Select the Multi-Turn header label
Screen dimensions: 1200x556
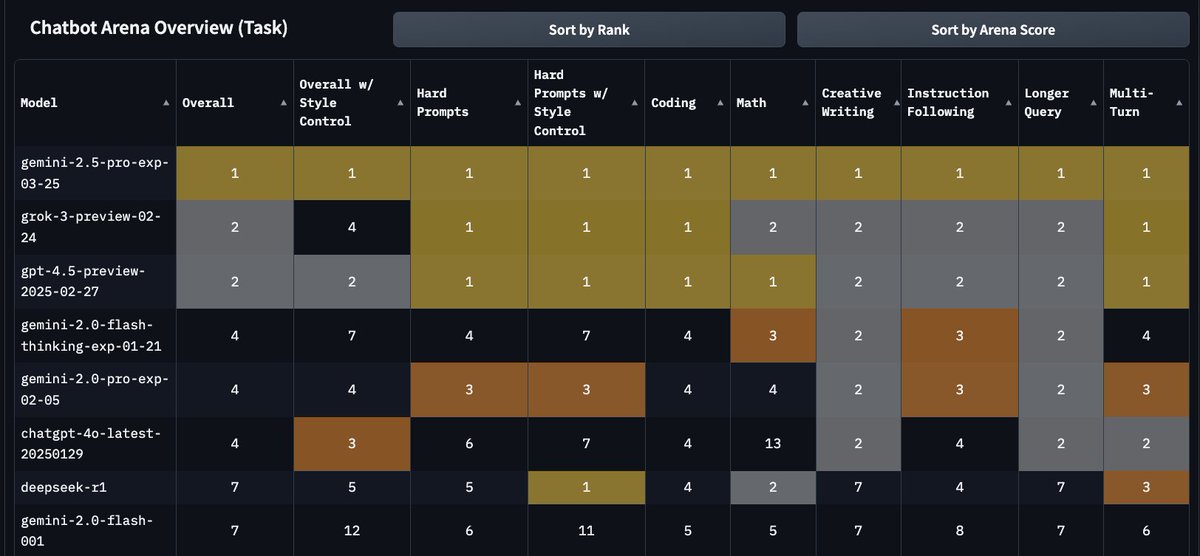tap(1132, 103)
